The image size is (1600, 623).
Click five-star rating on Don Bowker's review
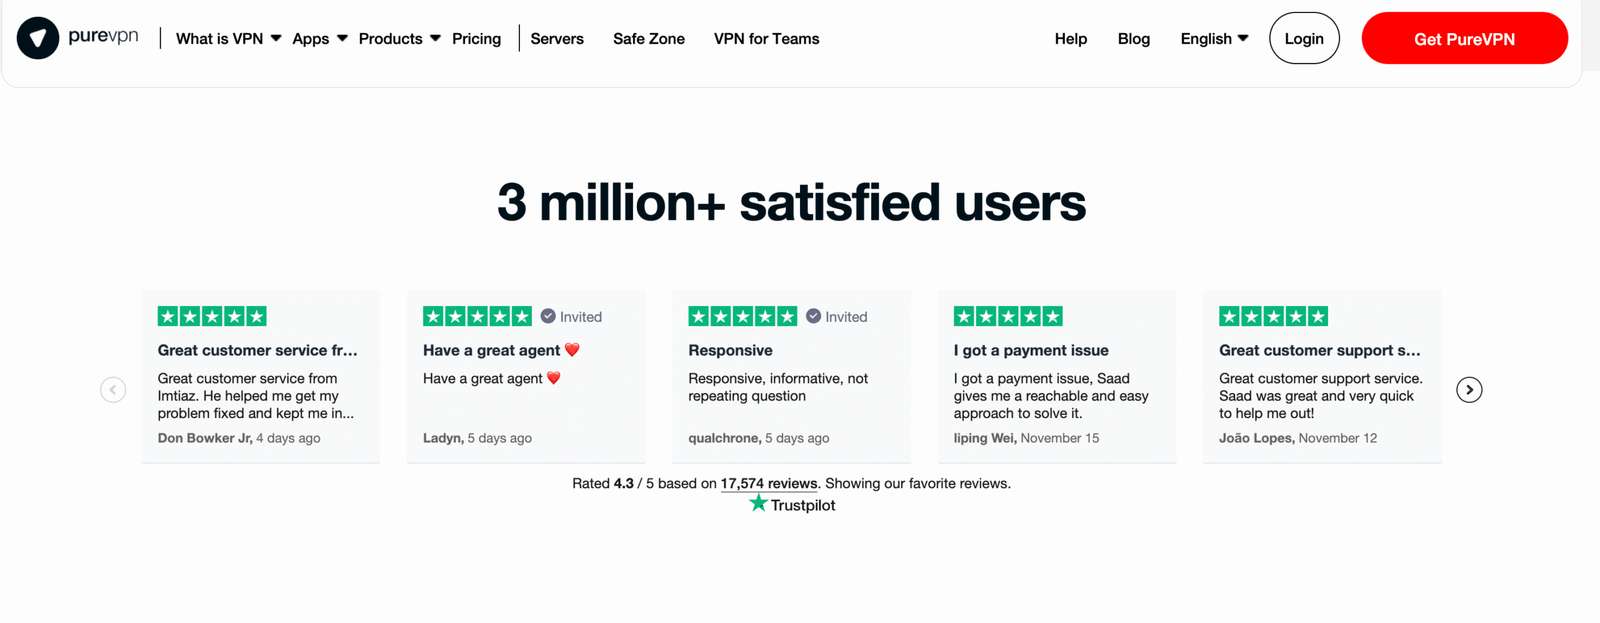212,317
